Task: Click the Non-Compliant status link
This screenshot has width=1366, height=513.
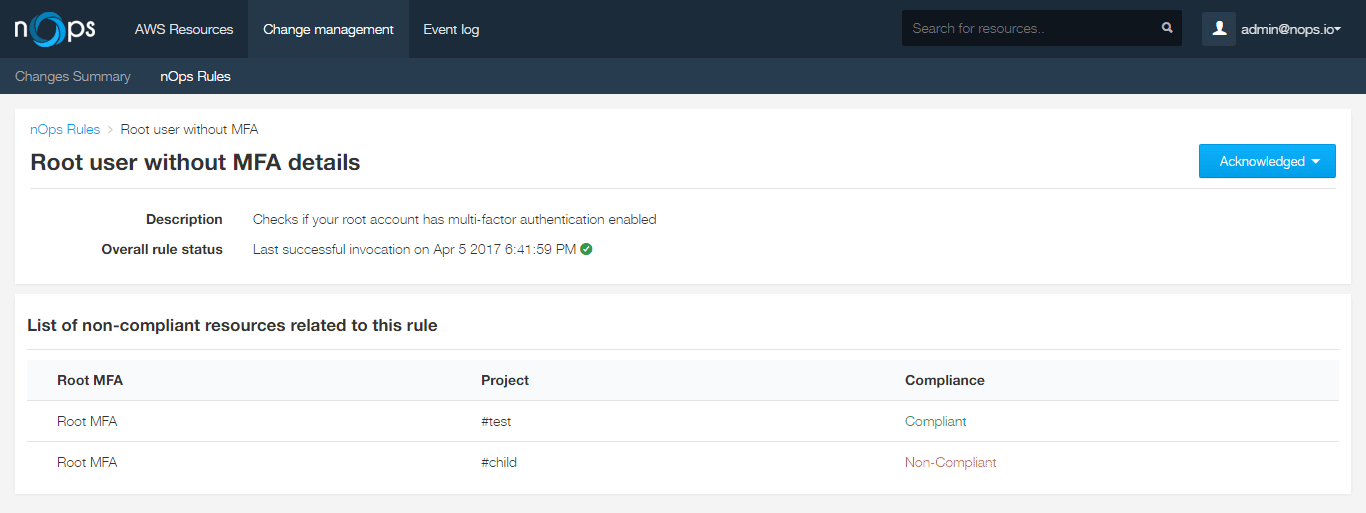Action: tap(951, 462)
